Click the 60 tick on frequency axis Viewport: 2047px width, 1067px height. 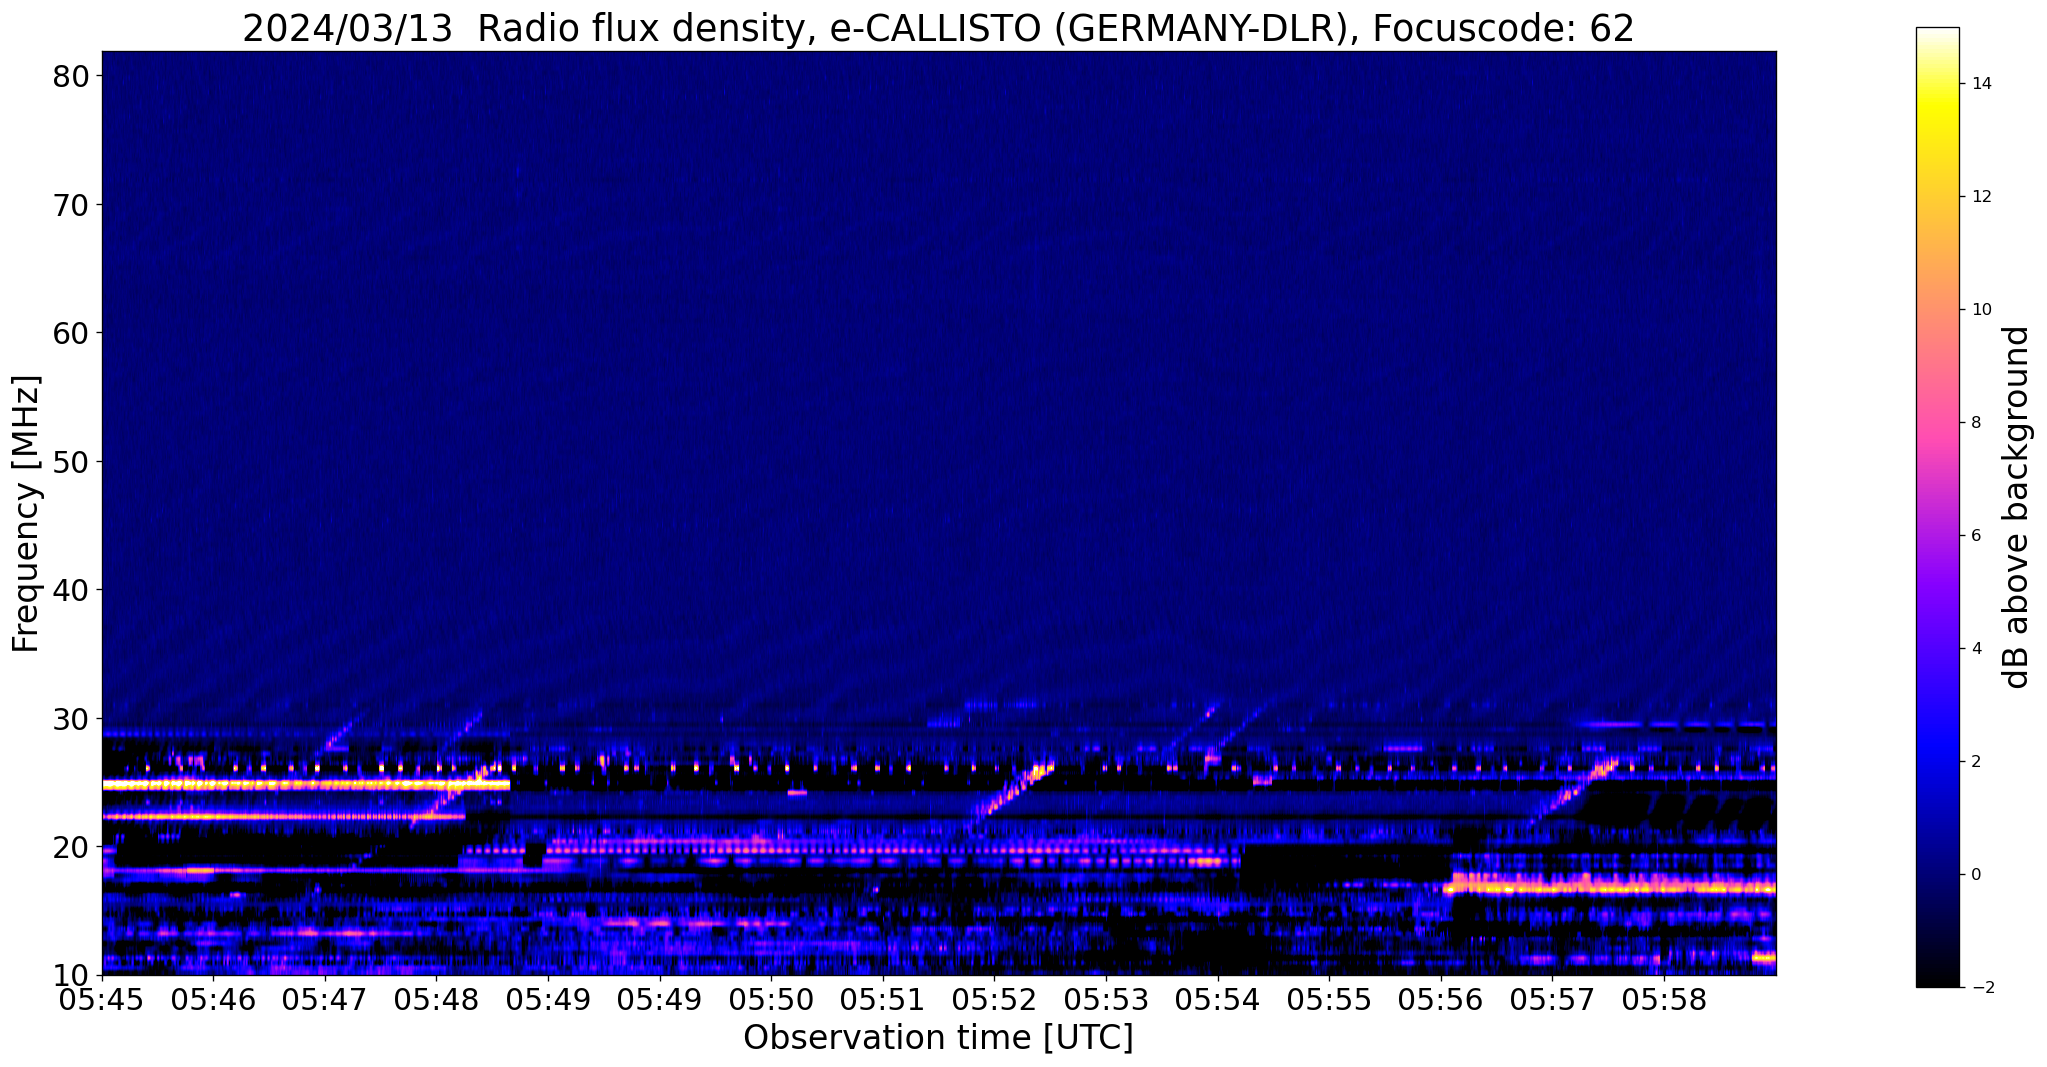(73, 333)
